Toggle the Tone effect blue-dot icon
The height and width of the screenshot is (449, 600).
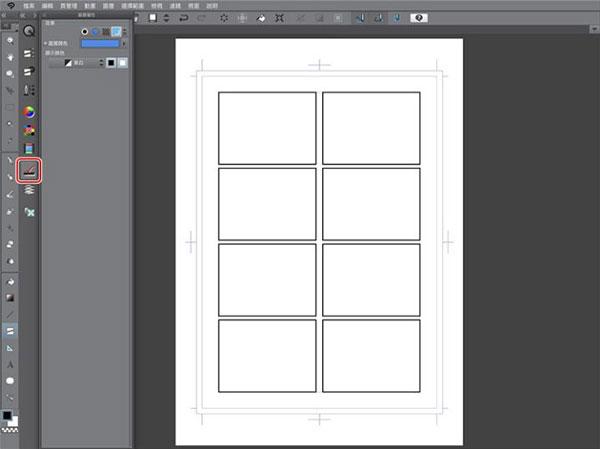95,32
